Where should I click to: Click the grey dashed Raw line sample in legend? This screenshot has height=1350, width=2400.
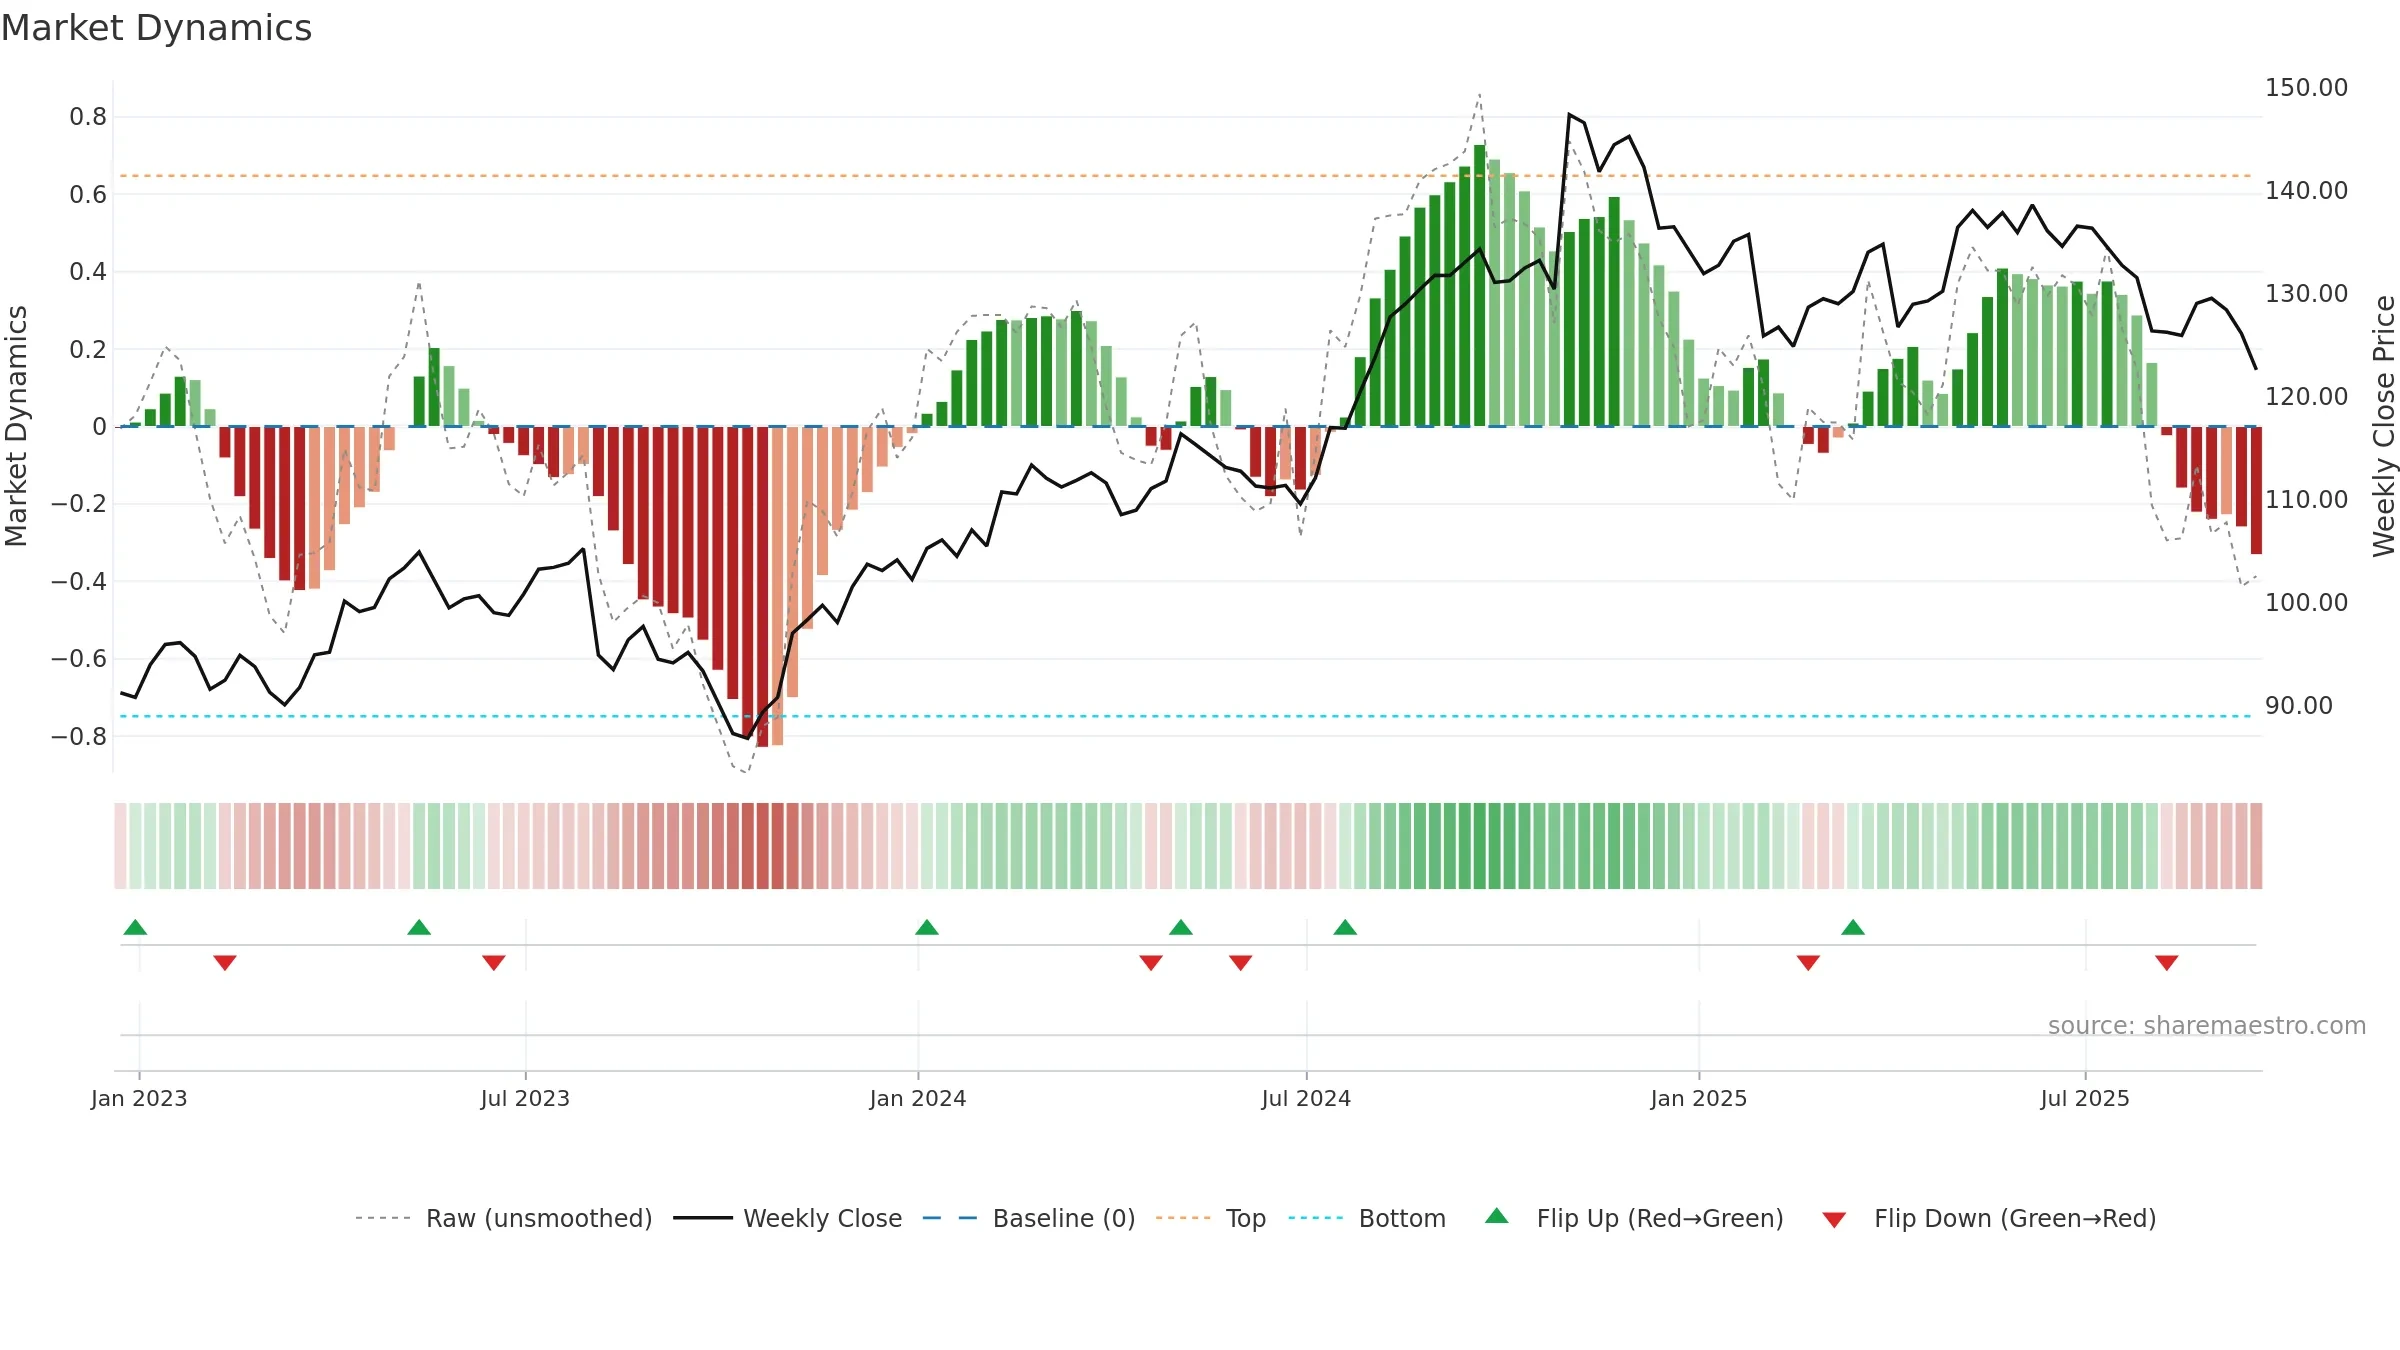coord(384,1218)
